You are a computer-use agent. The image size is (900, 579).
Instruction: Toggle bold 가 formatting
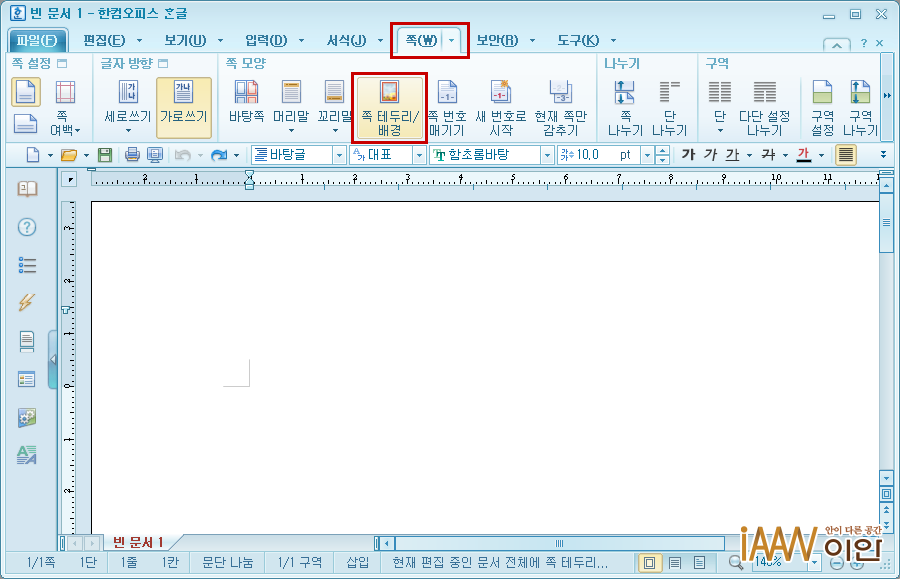688,154
